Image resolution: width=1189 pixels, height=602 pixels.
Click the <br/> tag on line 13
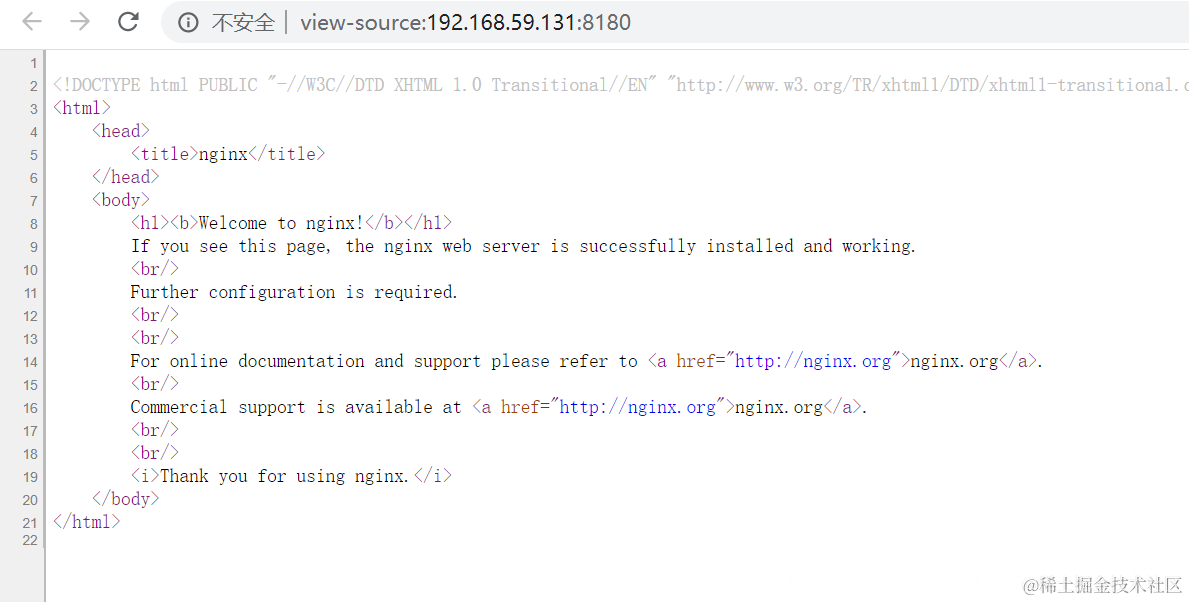point(155,338)
